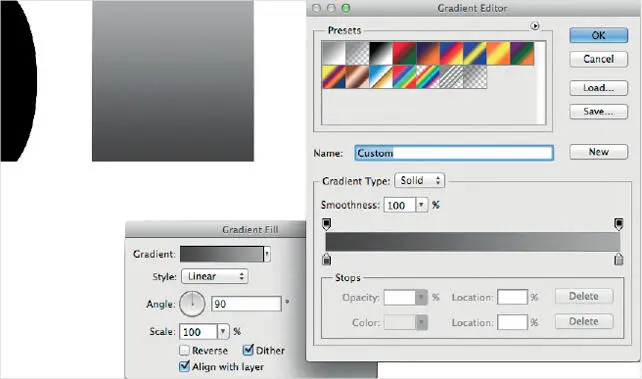The height and width of the screenshot is (379, 642).
Task: Select the Blue, Yellow, Blue gradient preset
Action: [x=475, y=53]
